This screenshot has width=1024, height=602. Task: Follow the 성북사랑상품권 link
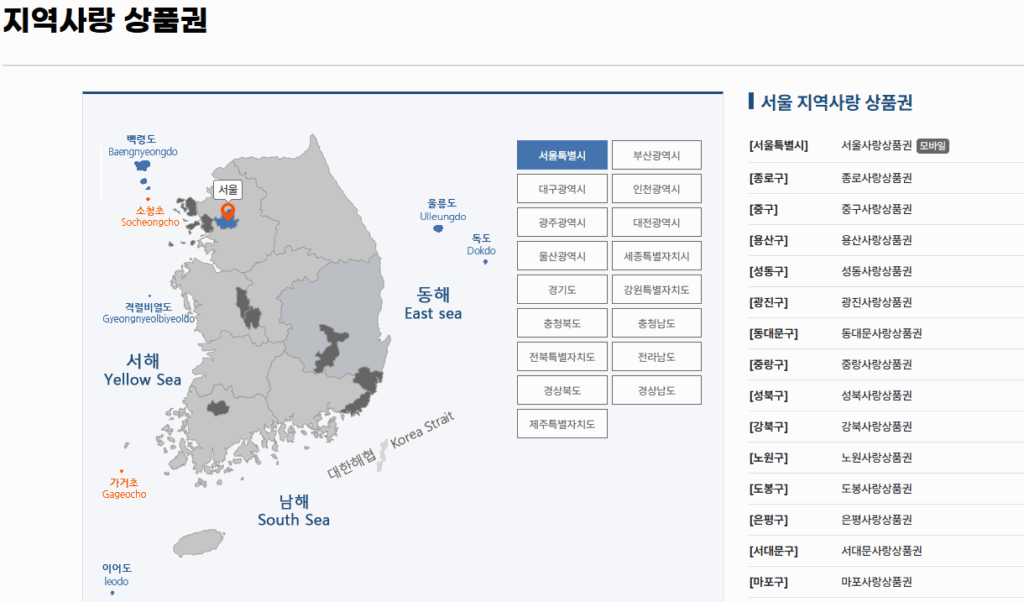(876, 396)
